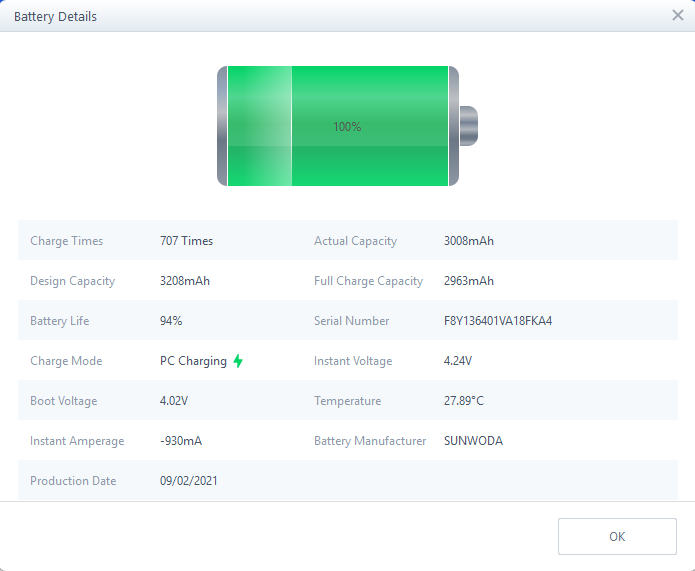Select the '4.02V' boot voltage value
This screenshot has height=571, width=695.
(x=174, y=401)
